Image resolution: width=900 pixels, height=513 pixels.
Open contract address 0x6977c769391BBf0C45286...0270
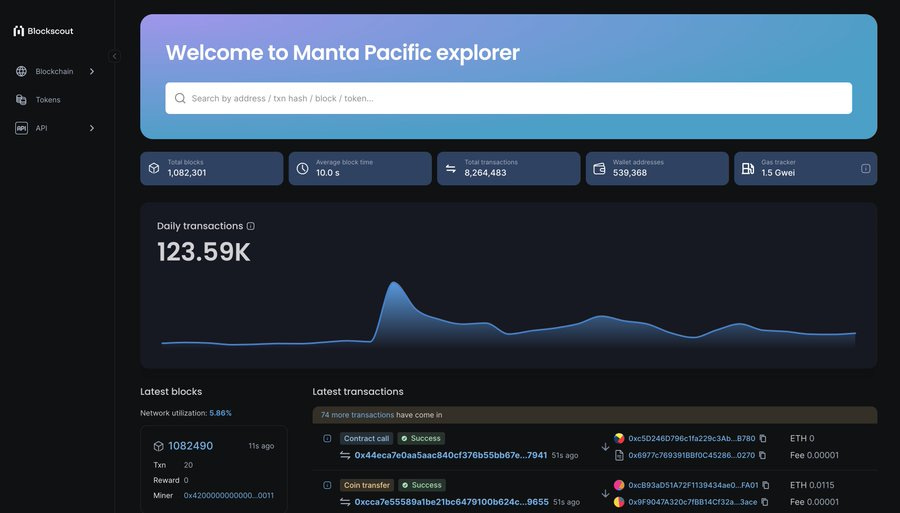692,455
